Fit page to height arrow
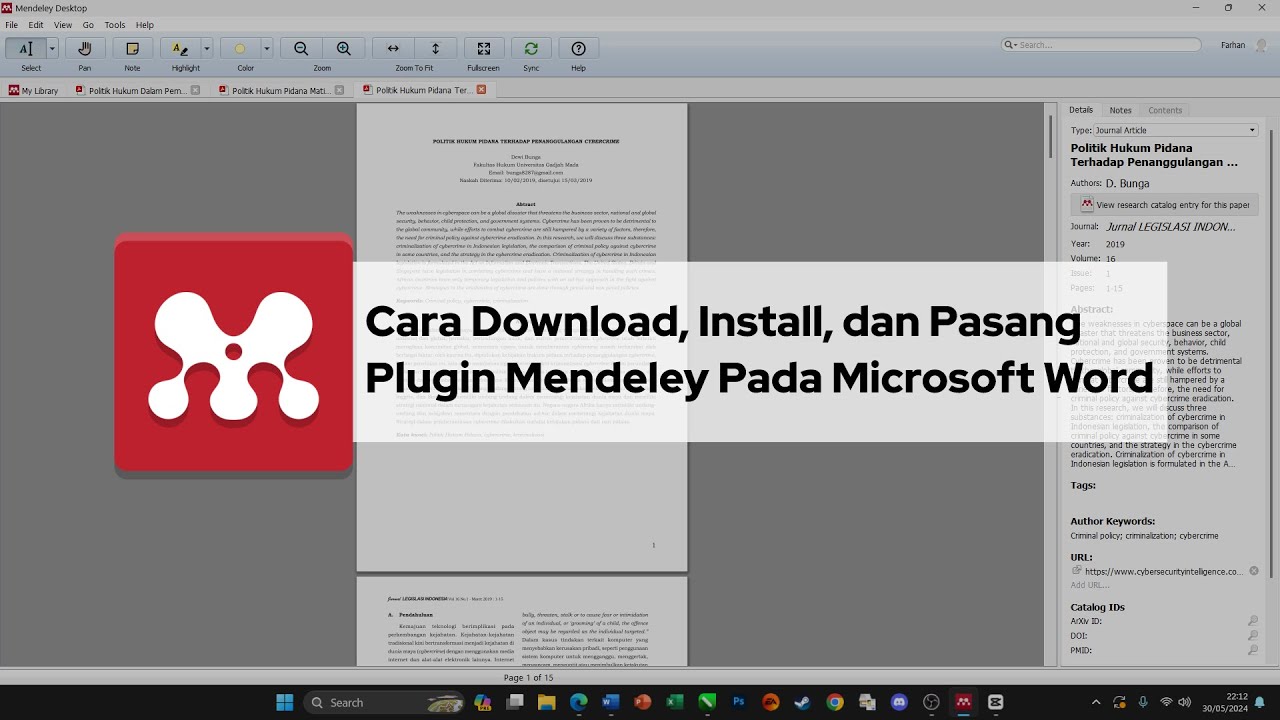This screenshot has width=1280, height=720. click(435, 48)
